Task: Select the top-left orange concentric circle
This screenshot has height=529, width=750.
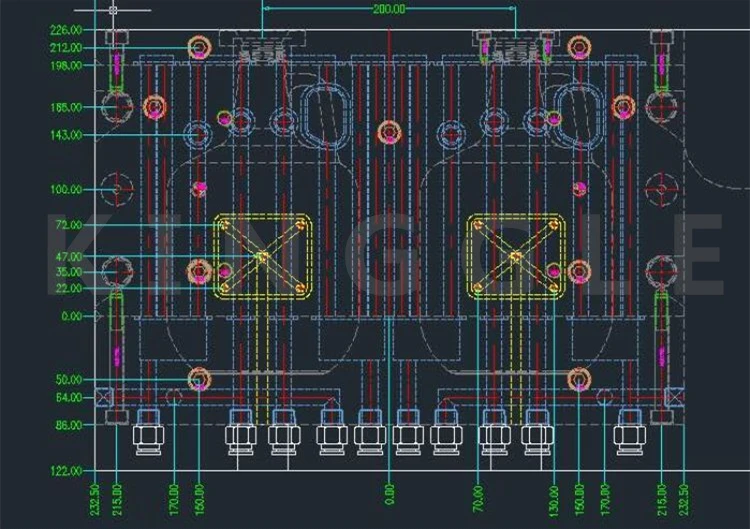Action: tap(199, 47)
